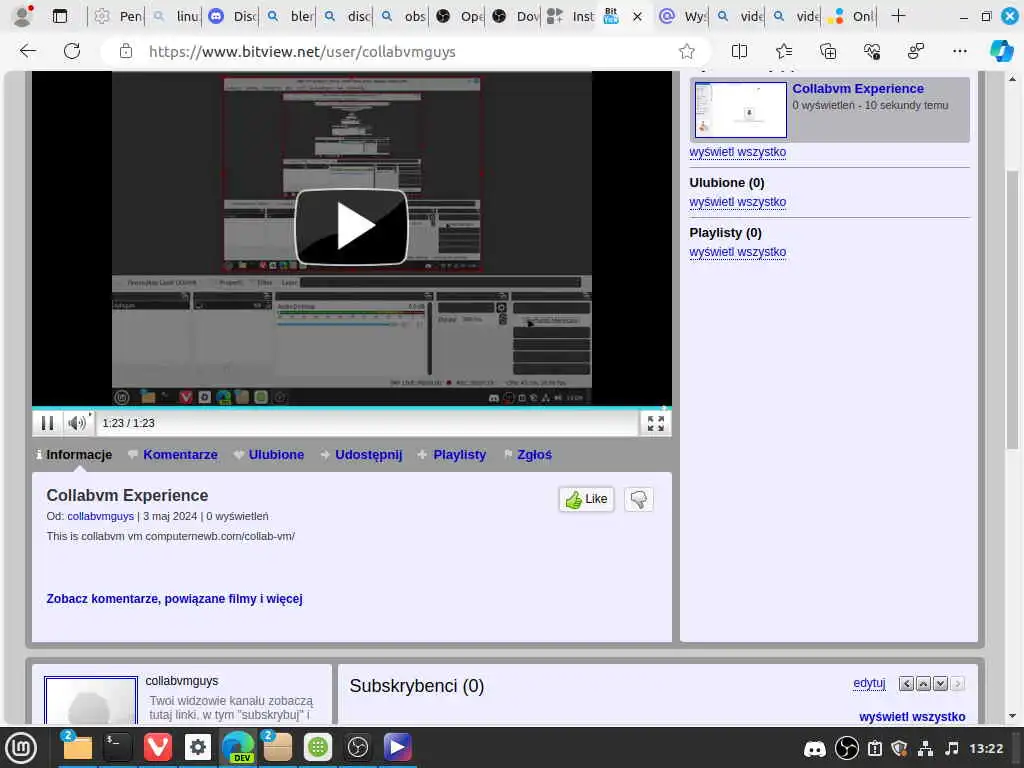Viewport: 1024px width, 768px height.
Task: Switch to the Onl tab
Action: pyautogui.click(x=852, y=16)
